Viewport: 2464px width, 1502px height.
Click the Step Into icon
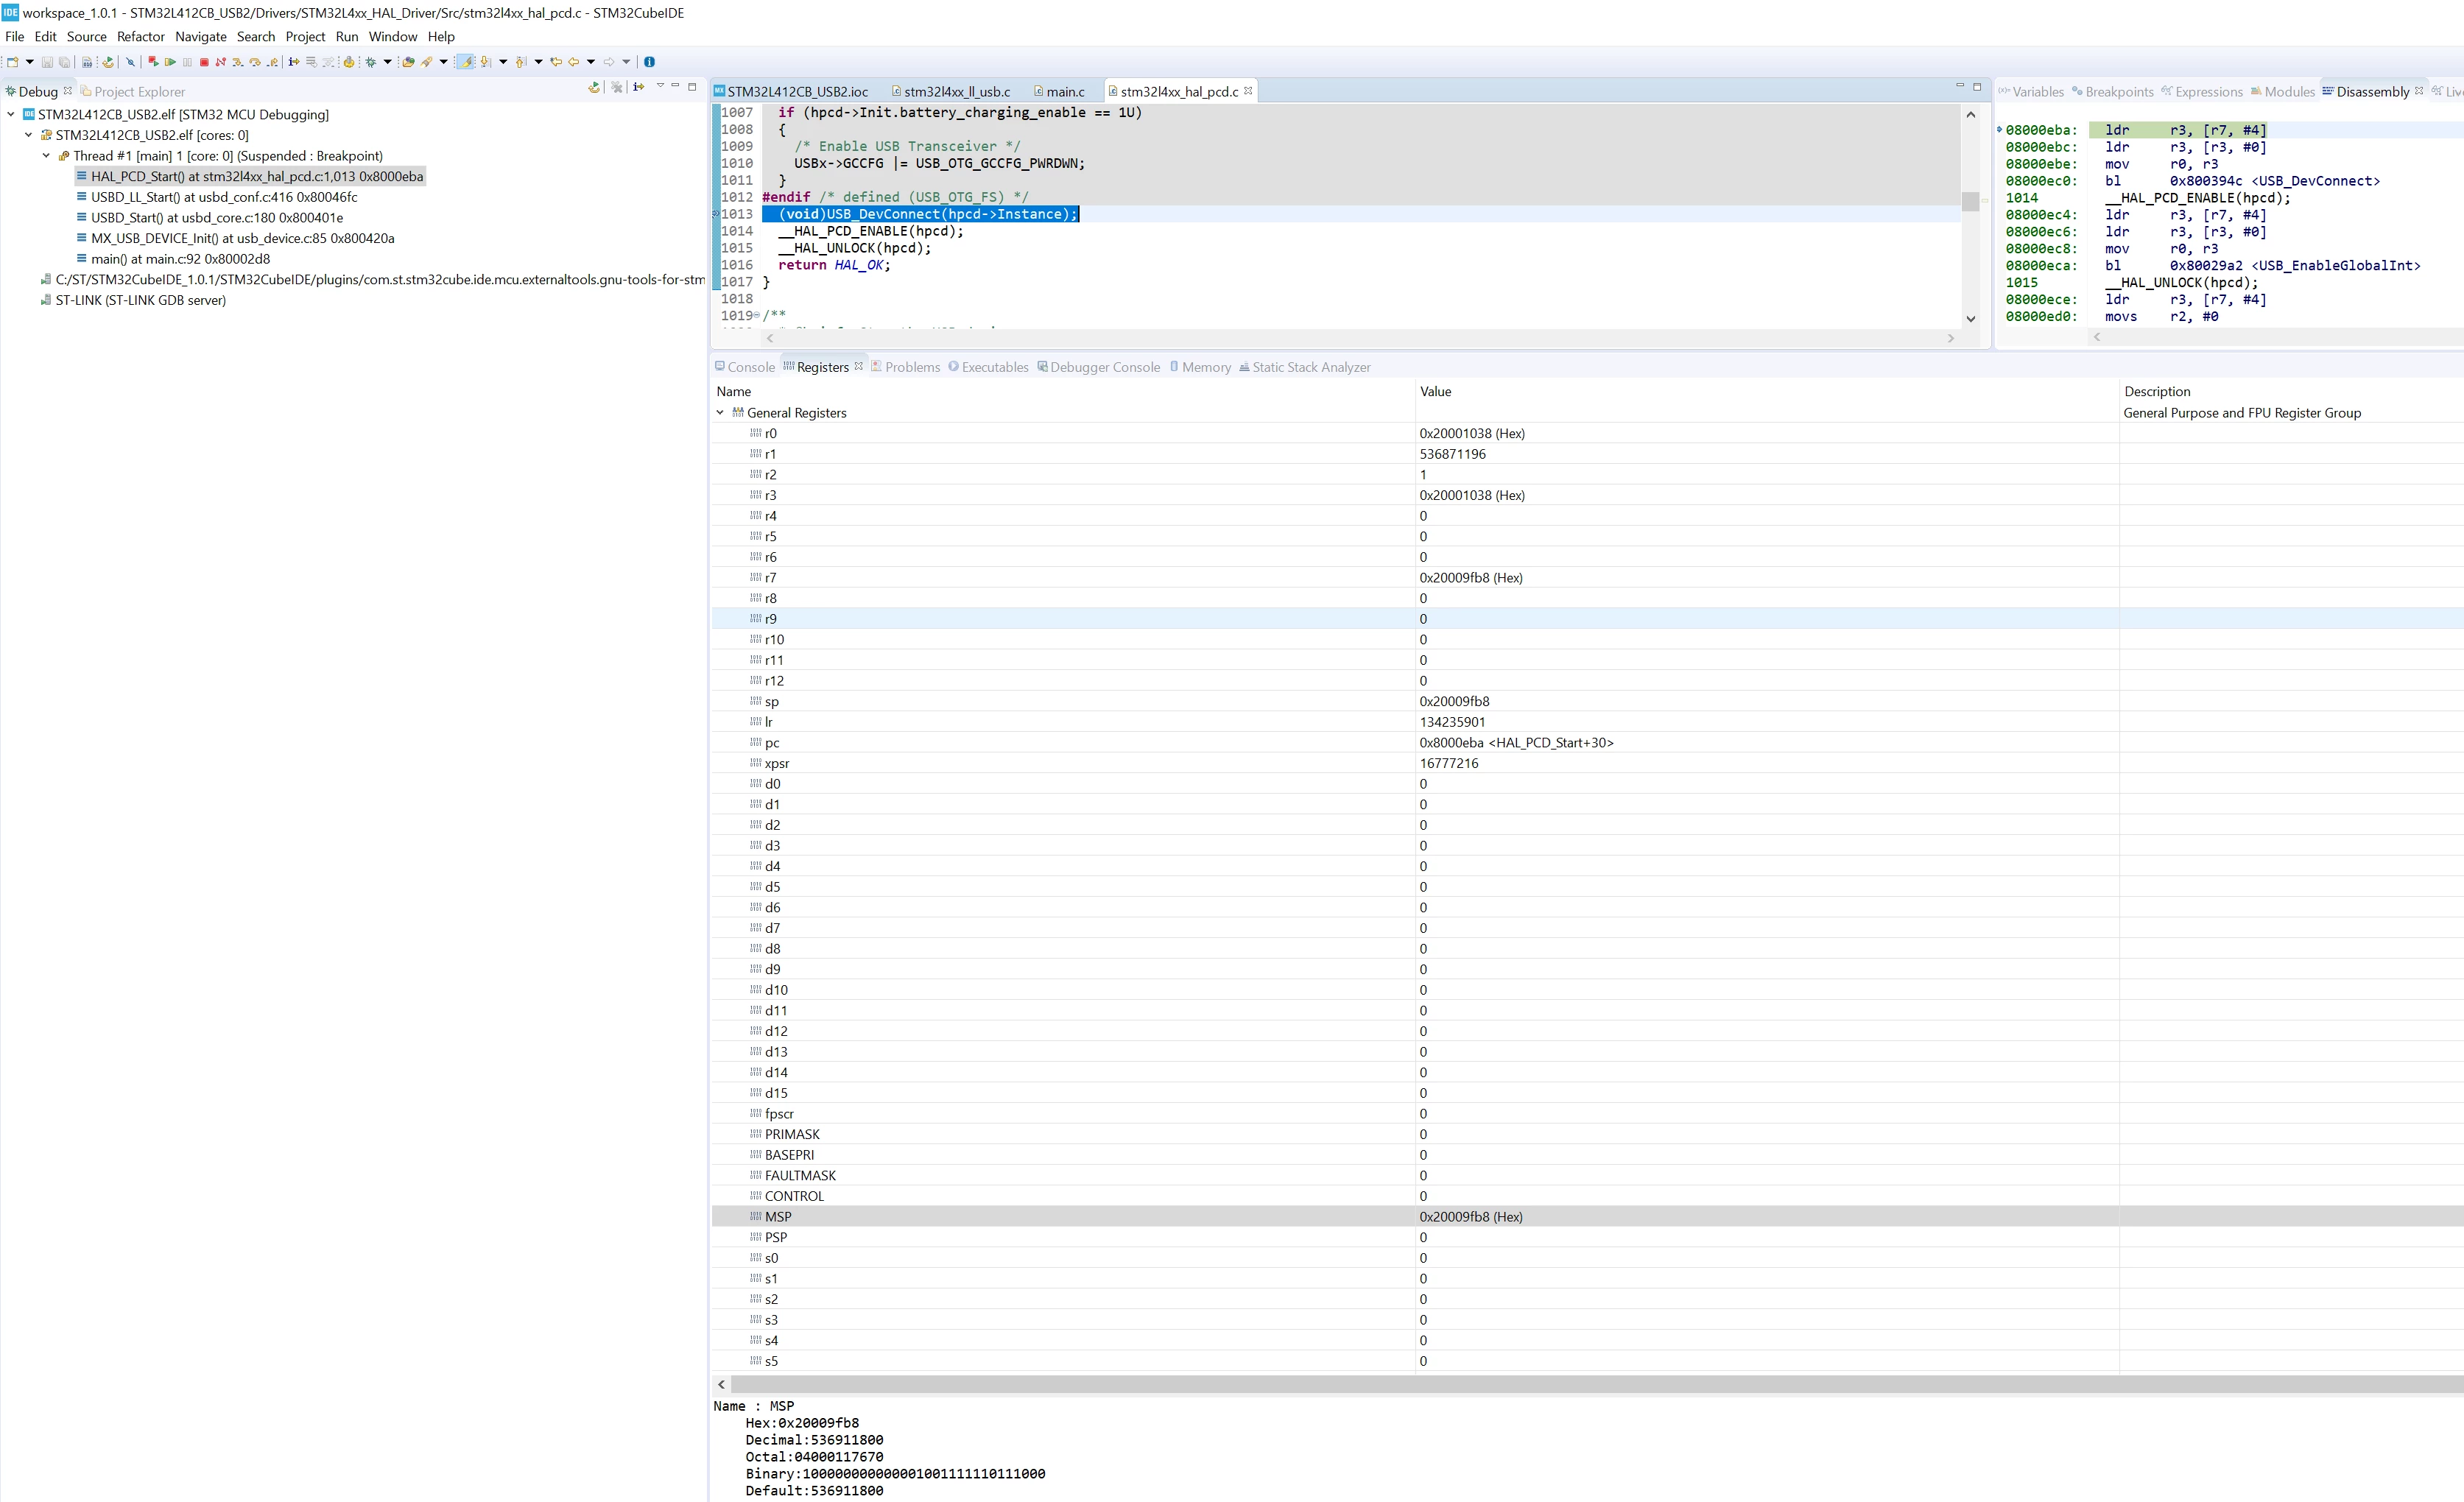tap(238, 62)
